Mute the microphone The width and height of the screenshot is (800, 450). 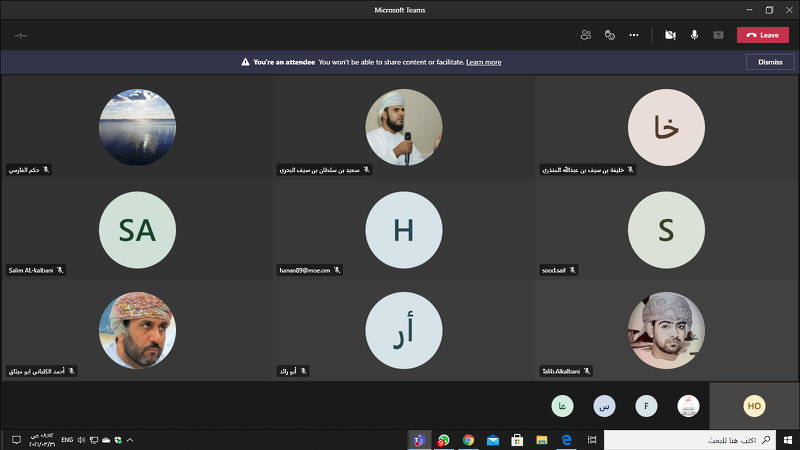[694, 35]
